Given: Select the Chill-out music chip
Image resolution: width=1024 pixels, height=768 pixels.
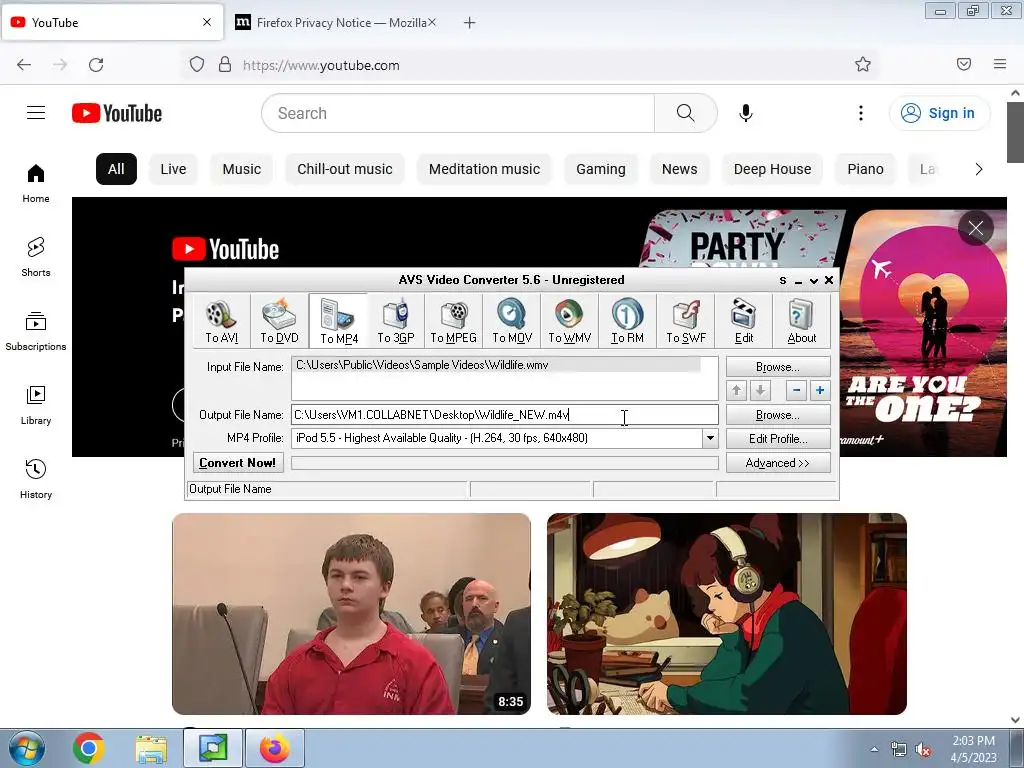Looking at the screenshot, I should pos(345,169).
